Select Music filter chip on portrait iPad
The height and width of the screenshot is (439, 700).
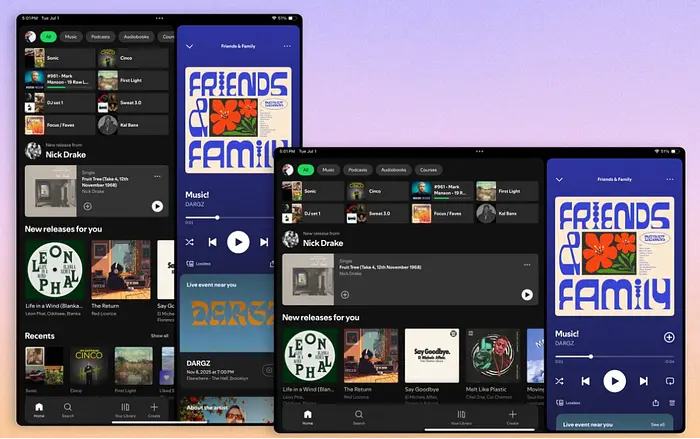(71, 37)
